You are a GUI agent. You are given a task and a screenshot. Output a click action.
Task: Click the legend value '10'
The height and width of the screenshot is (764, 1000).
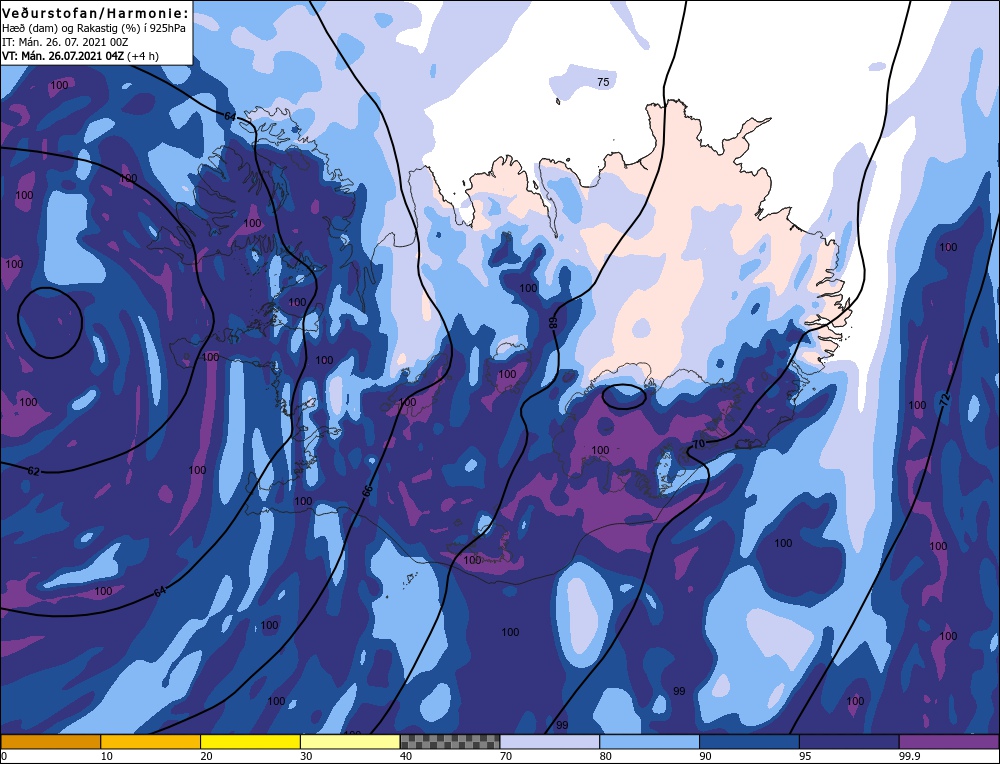107,756
